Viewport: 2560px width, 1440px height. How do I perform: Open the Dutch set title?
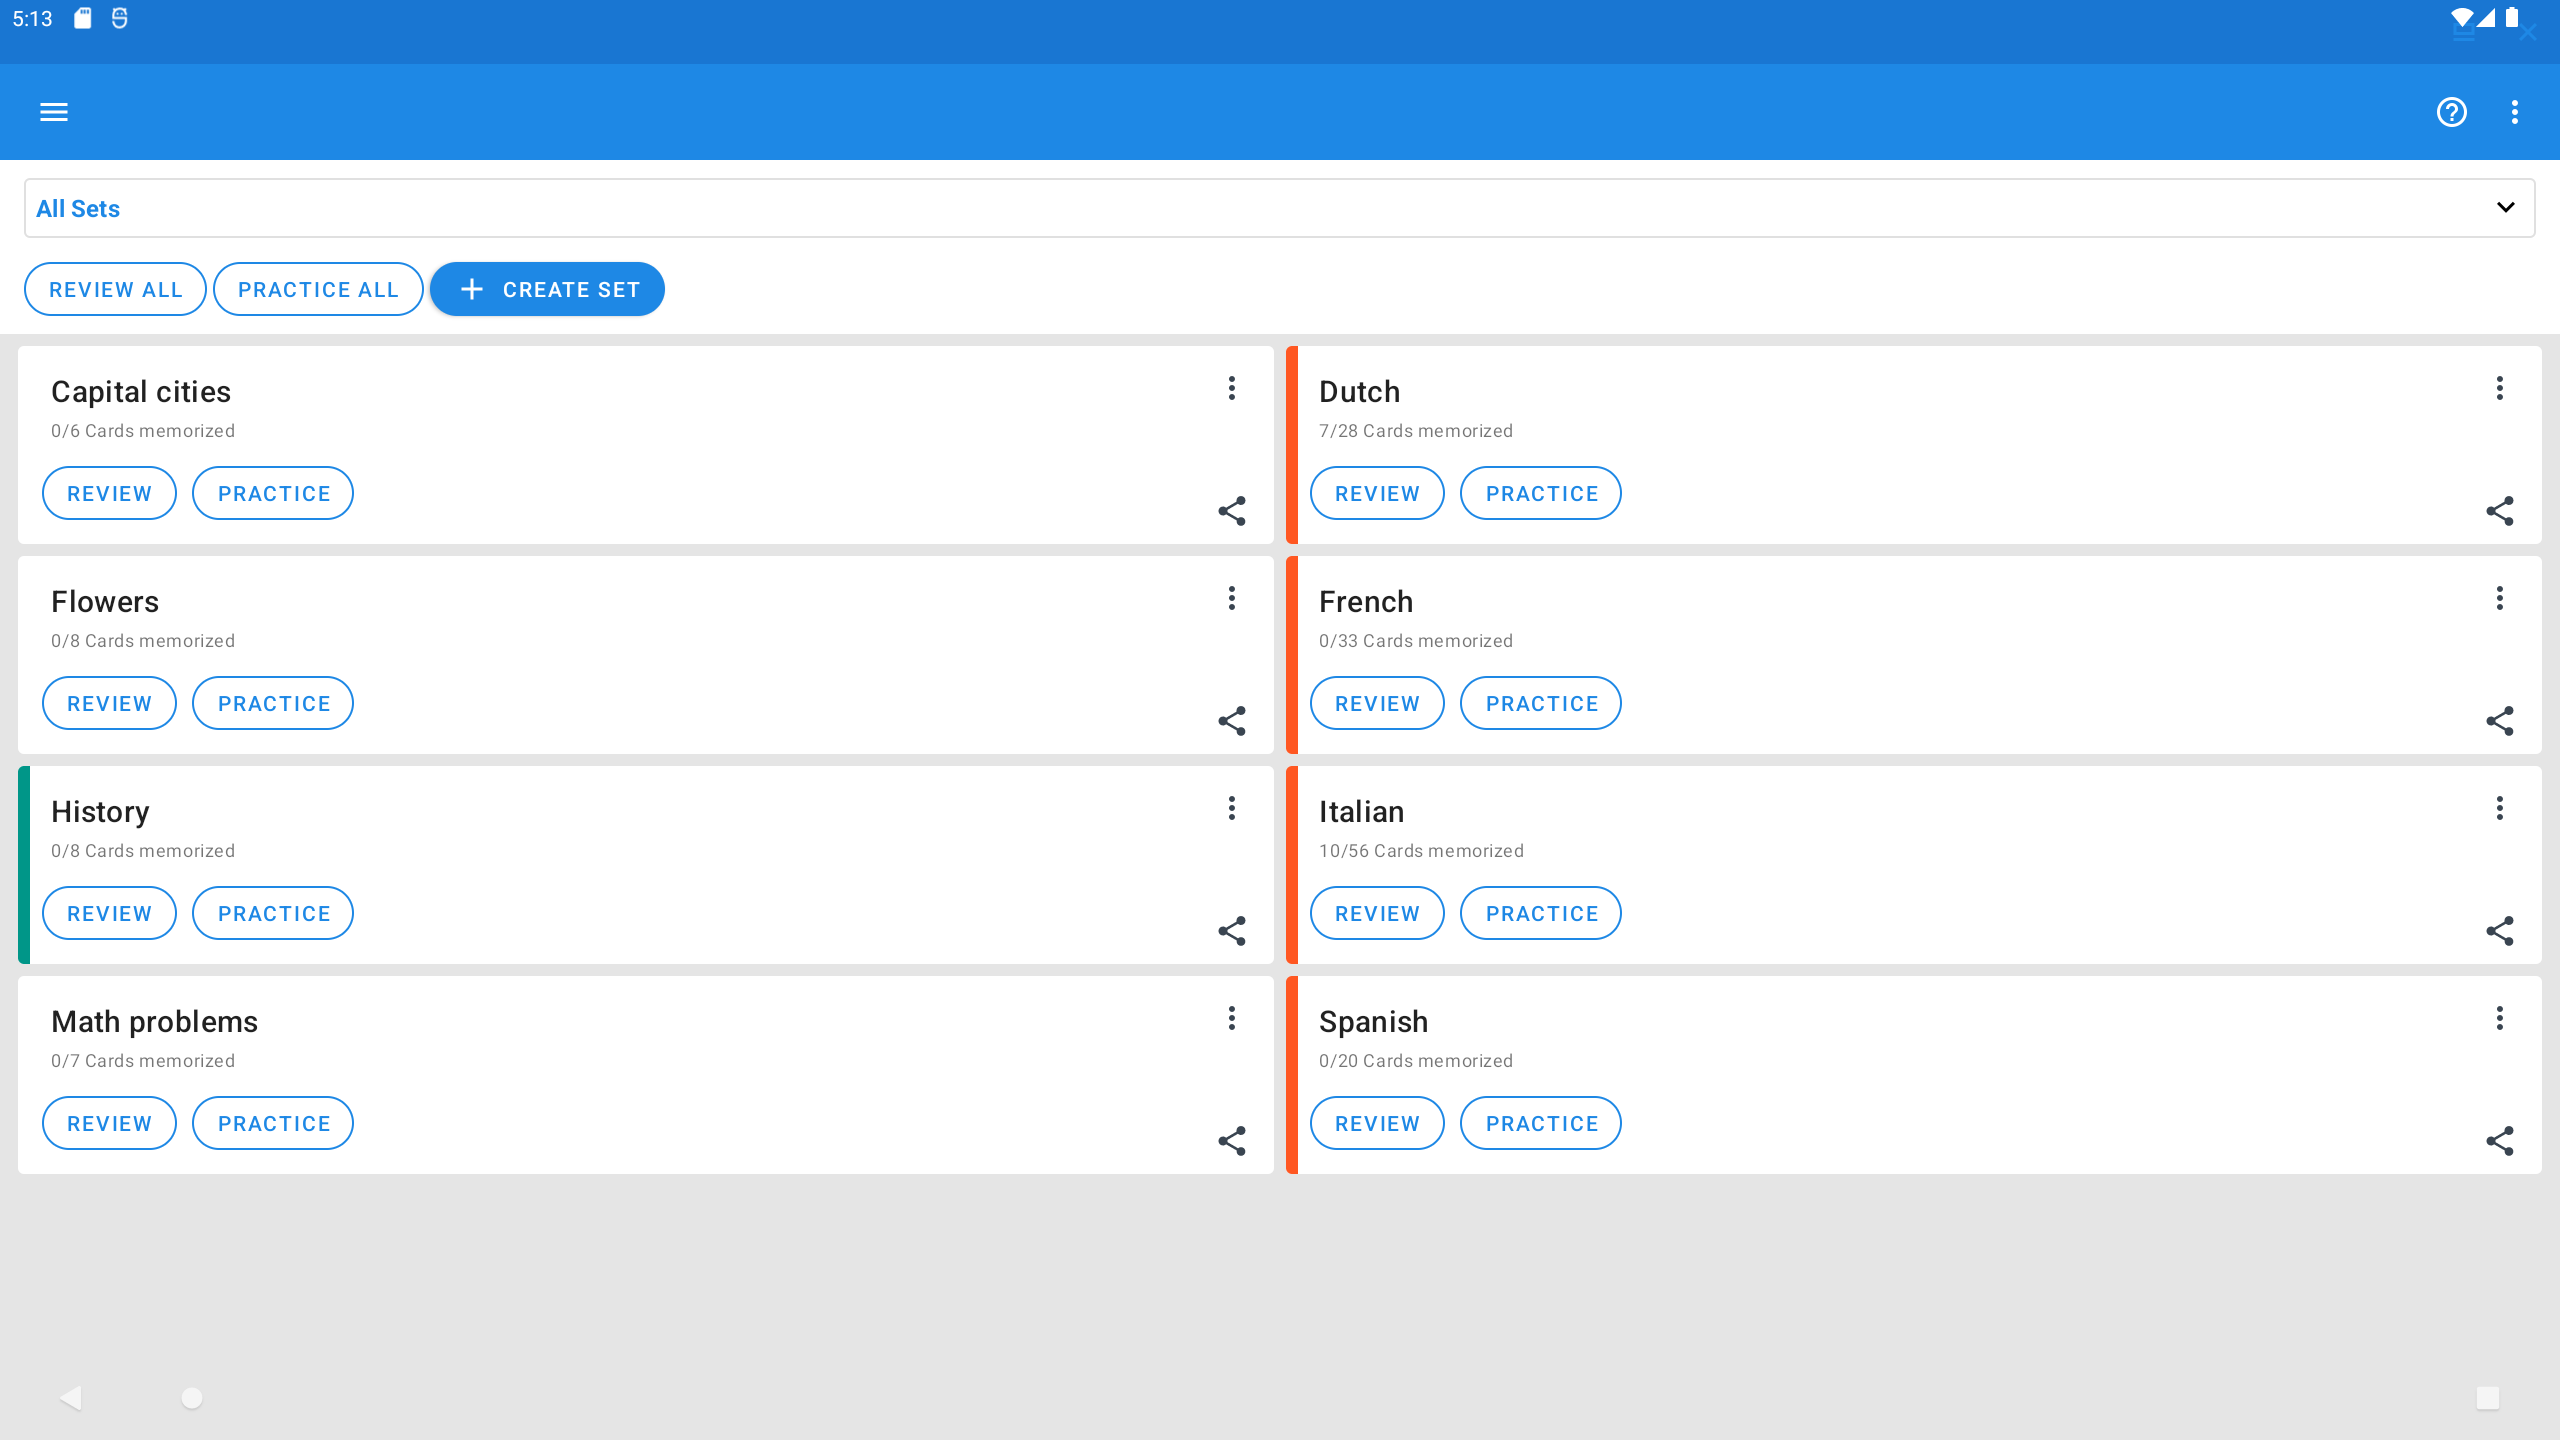[1359, 392]
